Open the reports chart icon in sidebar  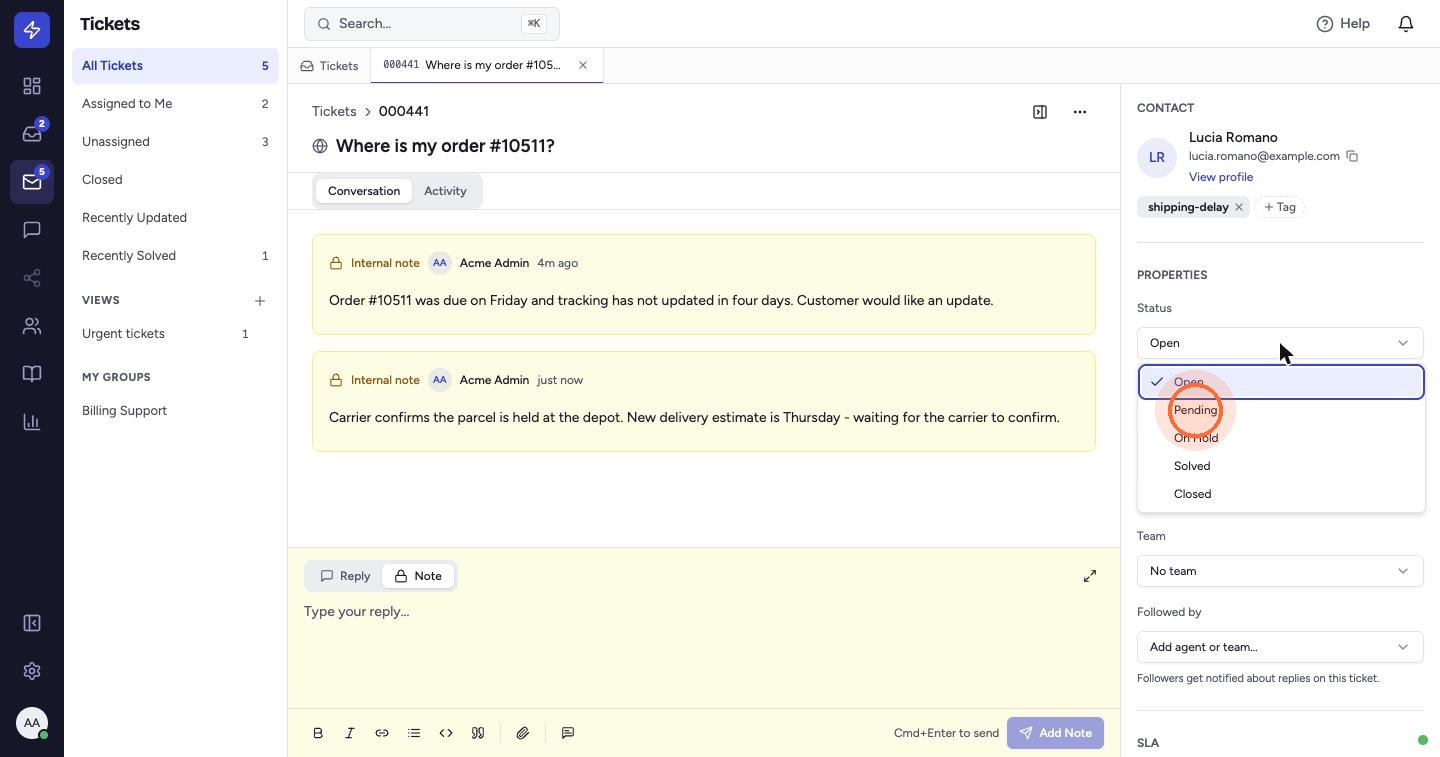[x=32, y=422]
